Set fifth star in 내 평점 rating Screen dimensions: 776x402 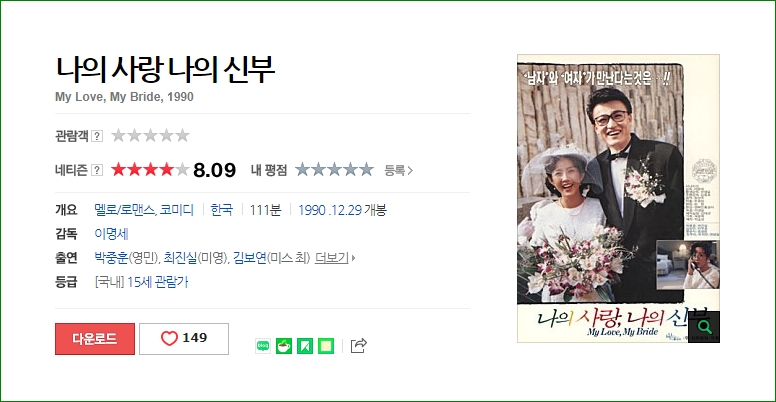tap(366, 170)
